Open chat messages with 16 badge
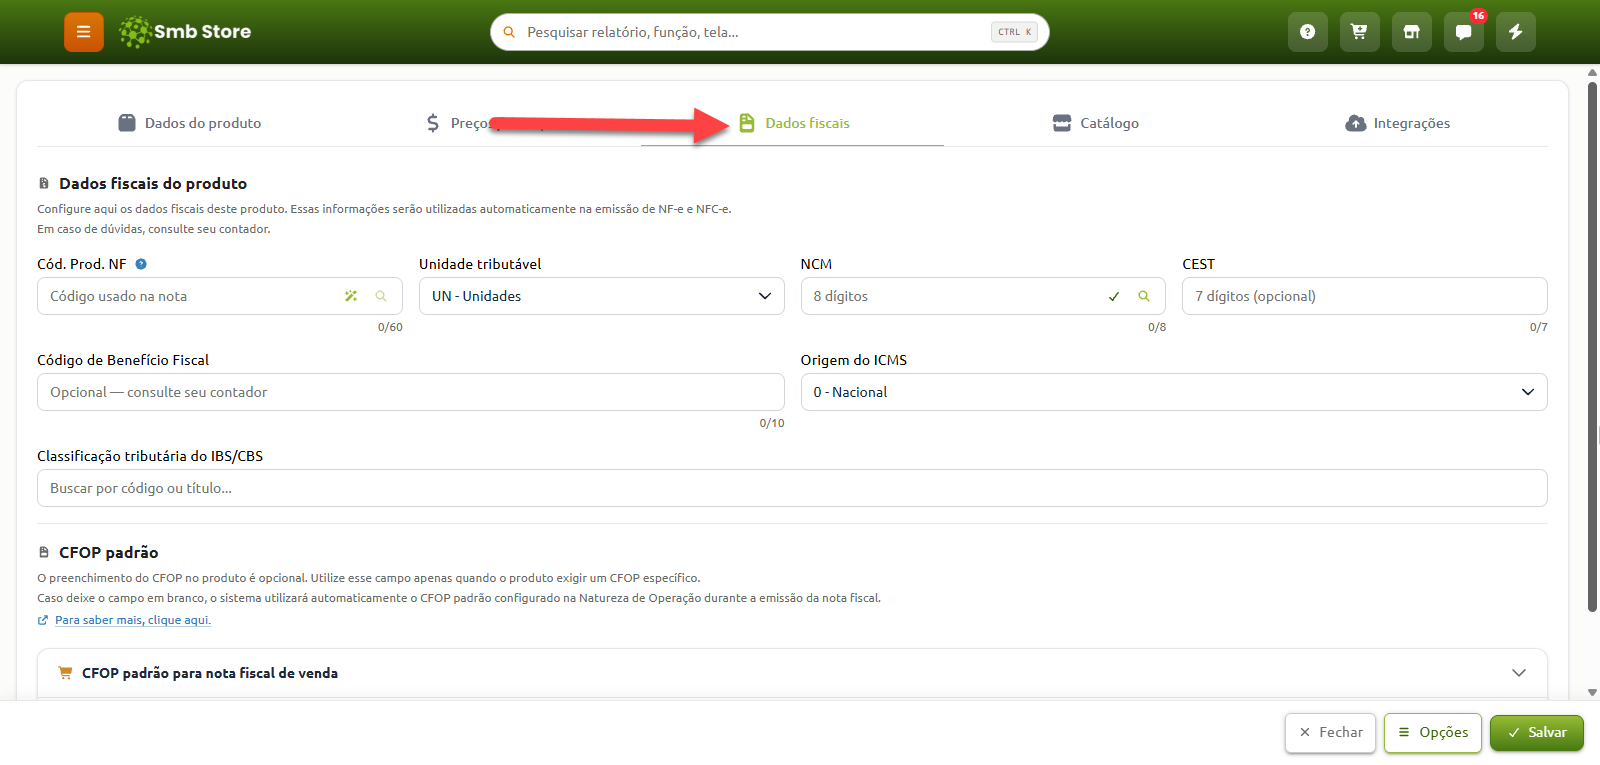The image size is (1600, 765). [x=1463, y=32]
